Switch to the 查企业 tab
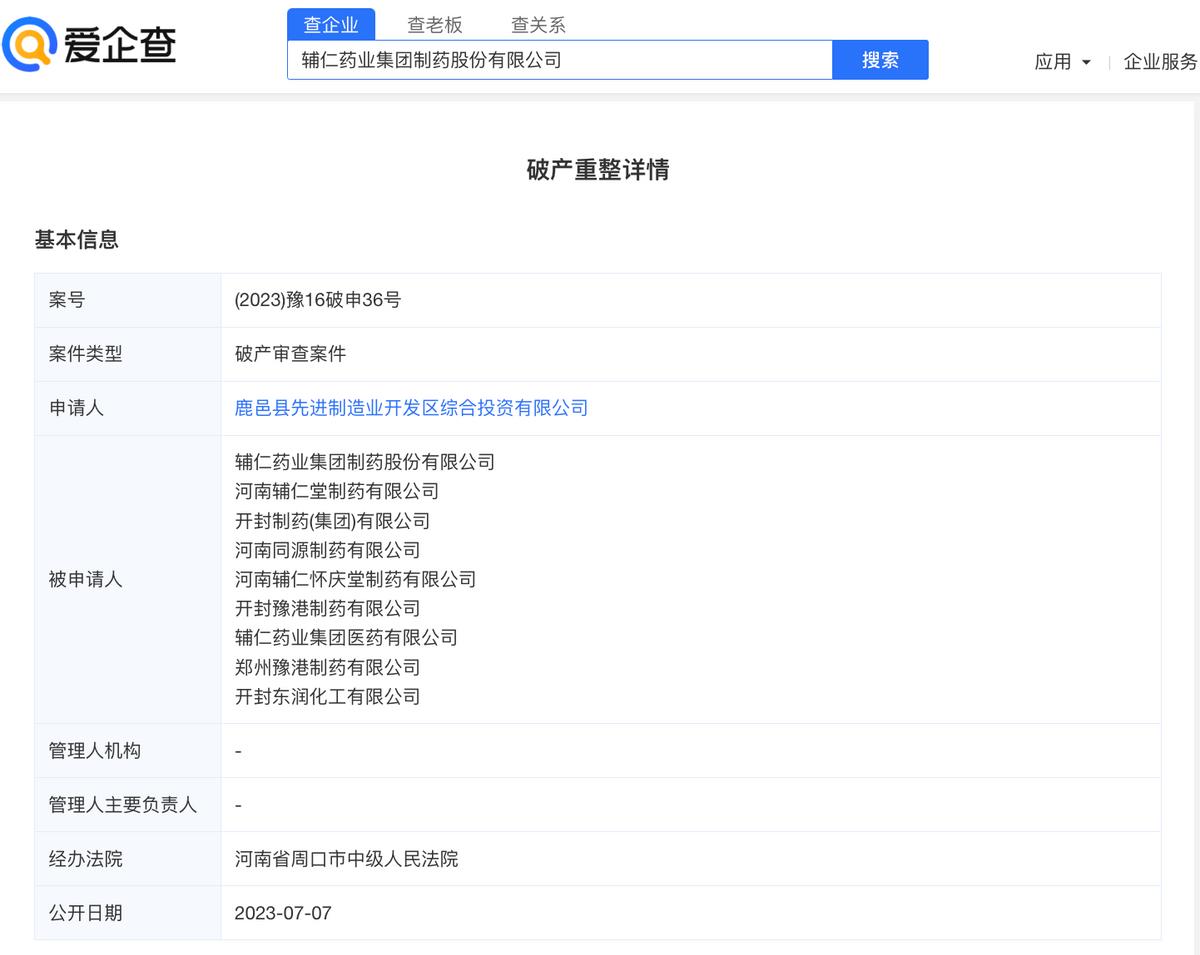1200x955 pixels. point(331,25)
